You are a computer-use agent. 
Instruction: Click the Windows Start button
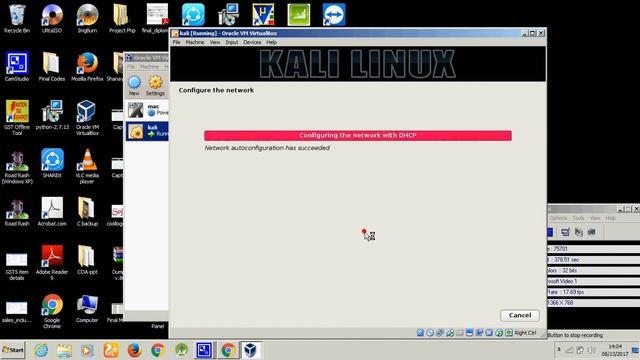click(13, 350)
